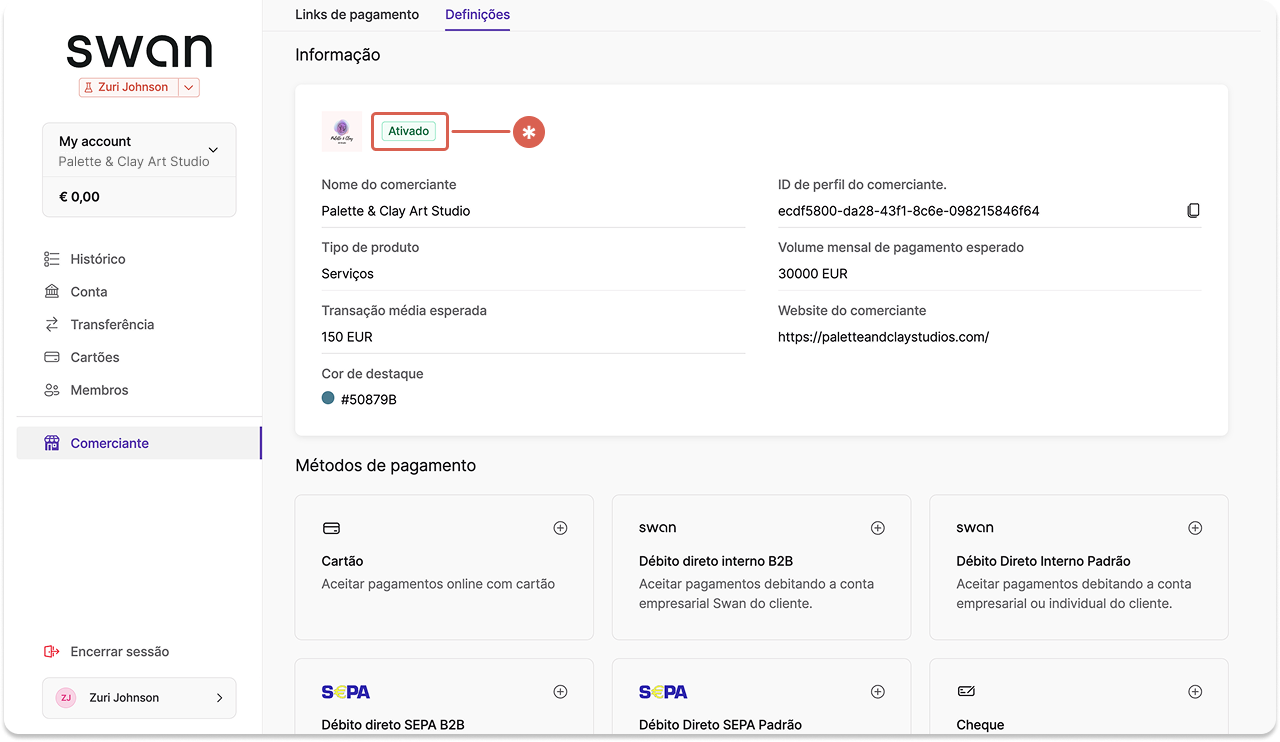Screen dimensions: 1280x742
Task: Click the ZJ avatar icon
Action: click(66, 698)
